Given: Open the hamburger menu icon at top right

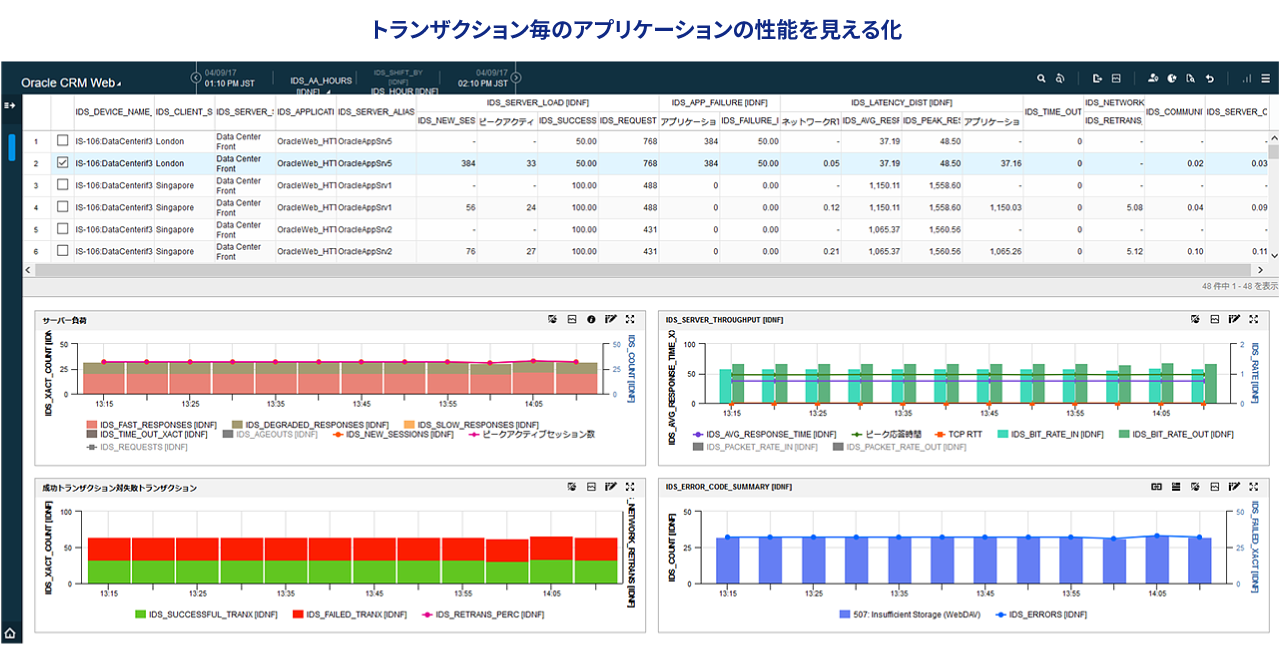Looking at the screenshot, I should coord(1265,78).
